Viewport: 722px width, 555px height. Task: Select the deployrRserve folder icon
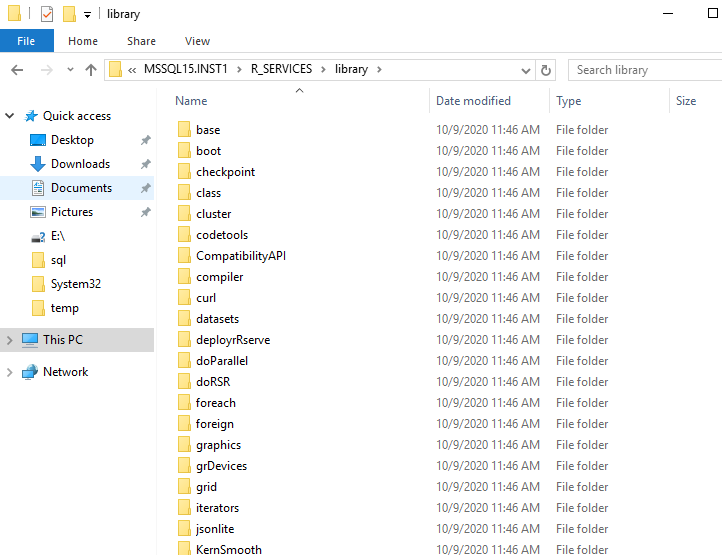184,340
